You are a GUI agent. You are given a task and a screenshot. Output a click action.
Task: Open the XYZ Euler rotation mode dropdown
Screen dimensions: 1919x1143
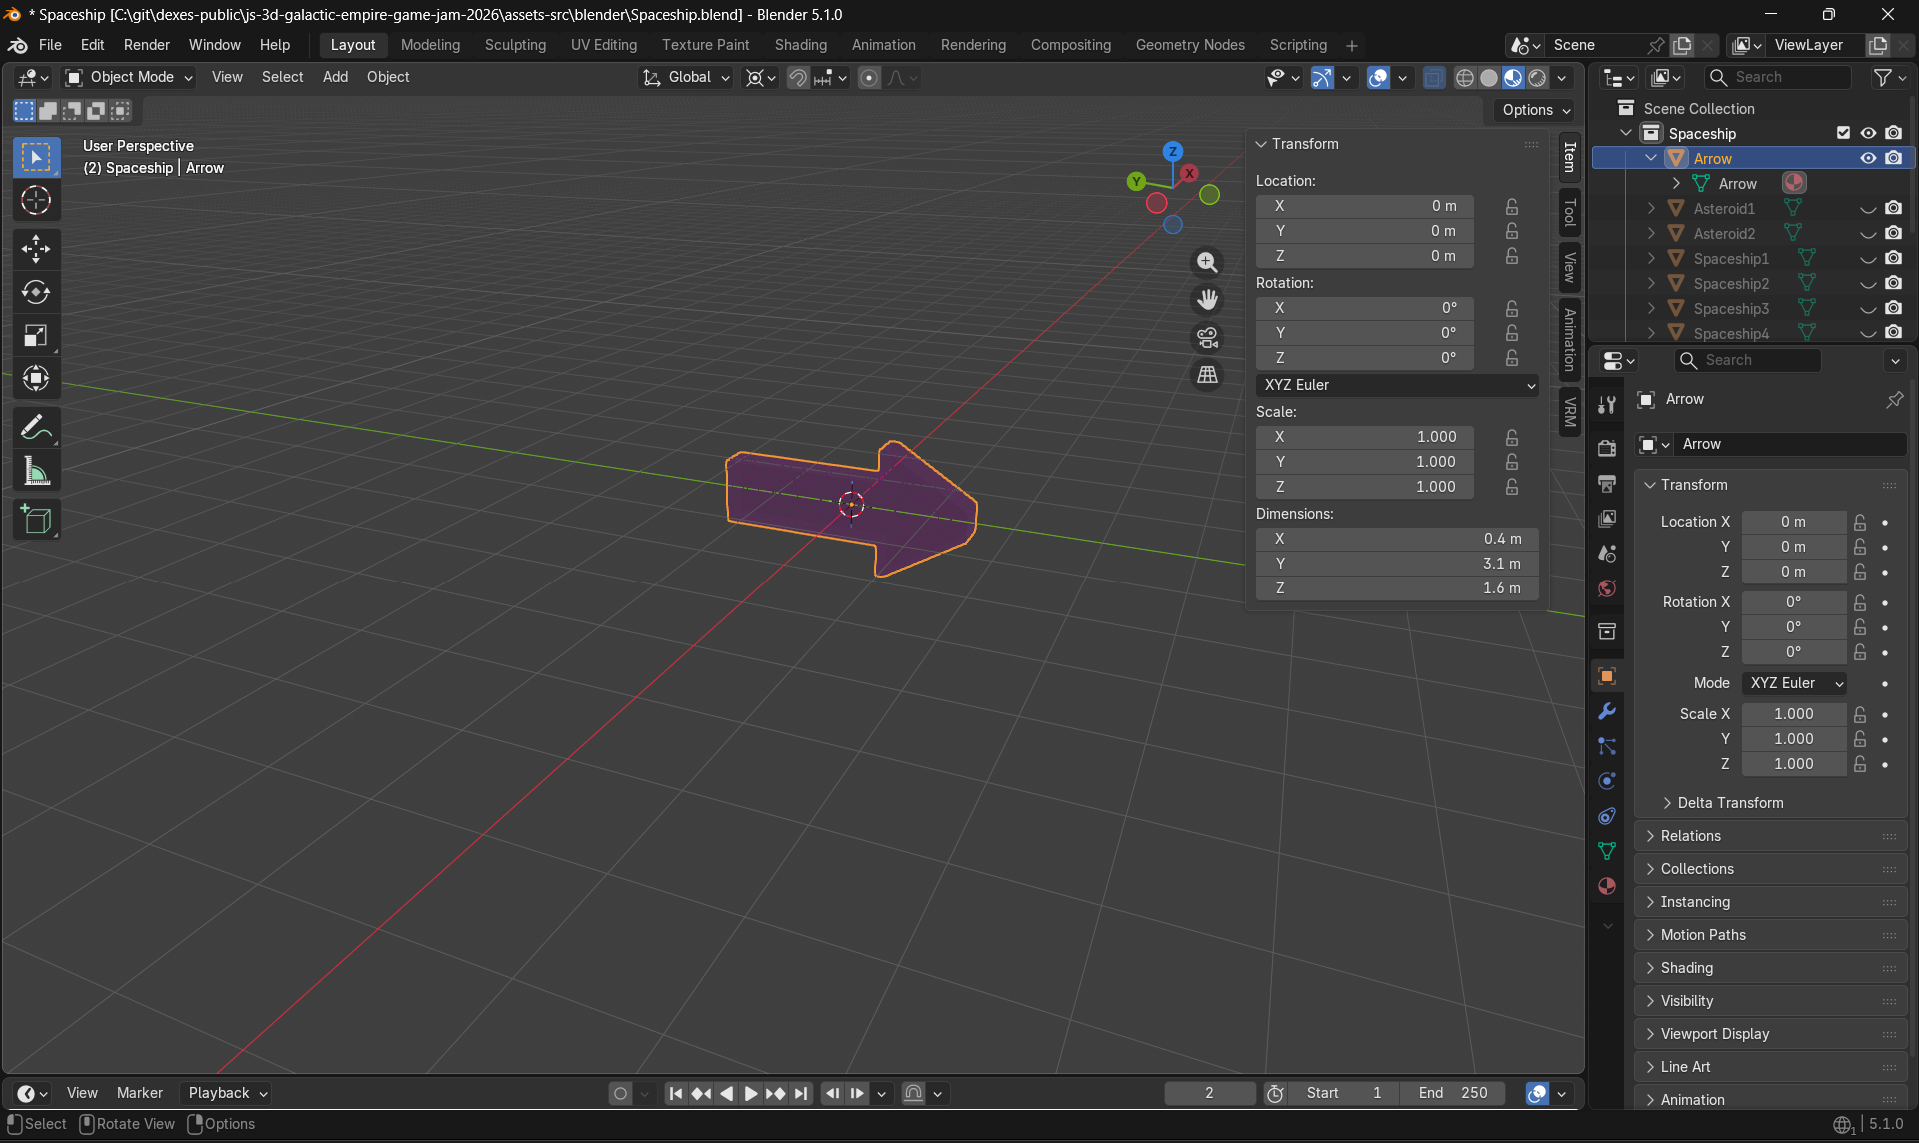[x=1397, y=385]
